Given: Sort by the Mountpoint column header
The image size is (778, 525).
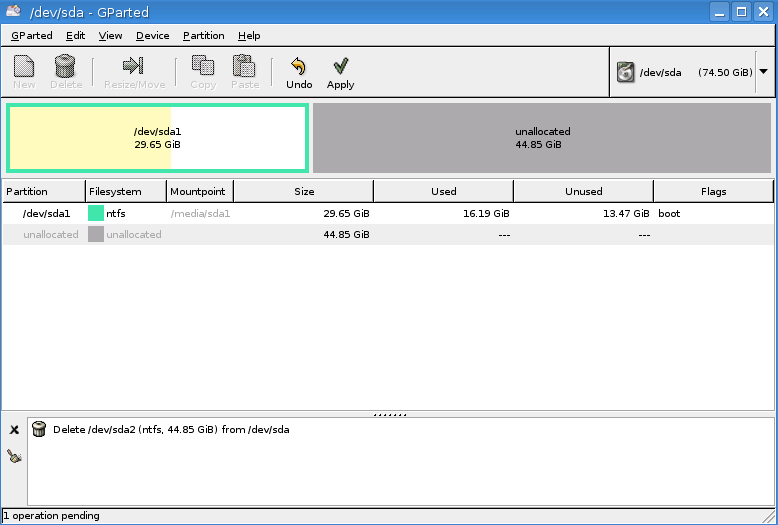Looking at the screenshot, I should pos(200,192).
